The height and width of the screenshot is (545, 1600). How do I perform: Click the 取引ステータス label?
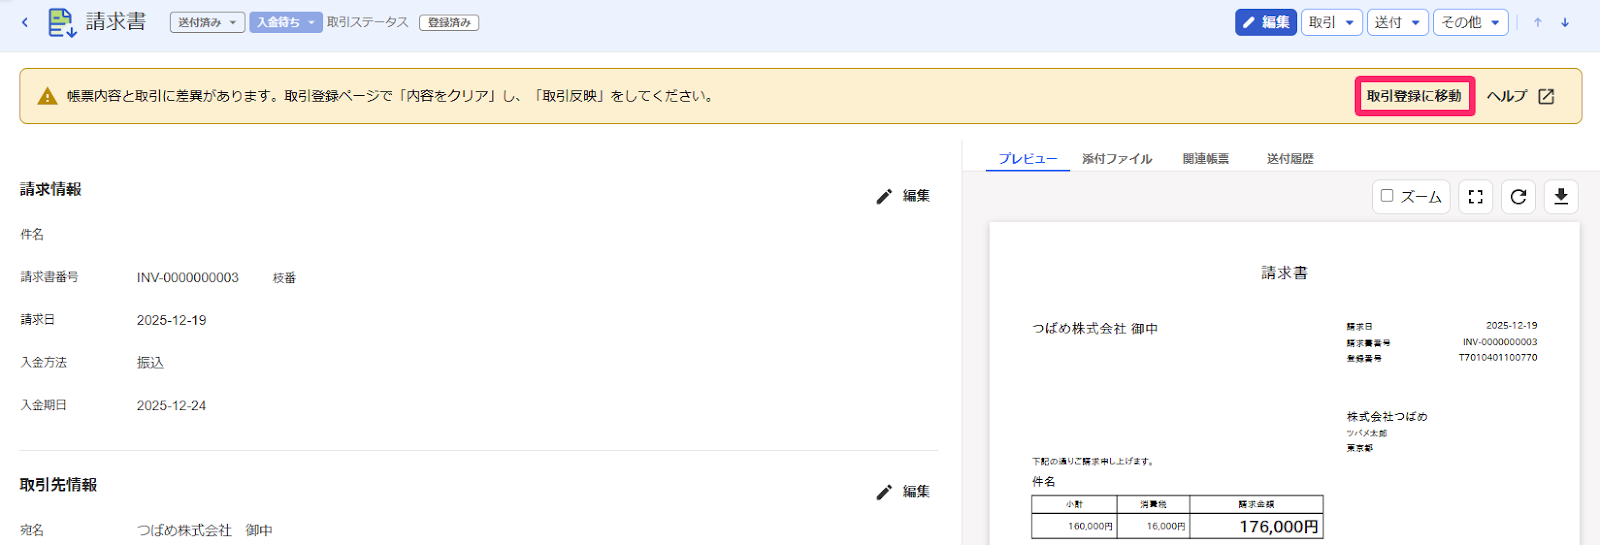click(368, 22)
